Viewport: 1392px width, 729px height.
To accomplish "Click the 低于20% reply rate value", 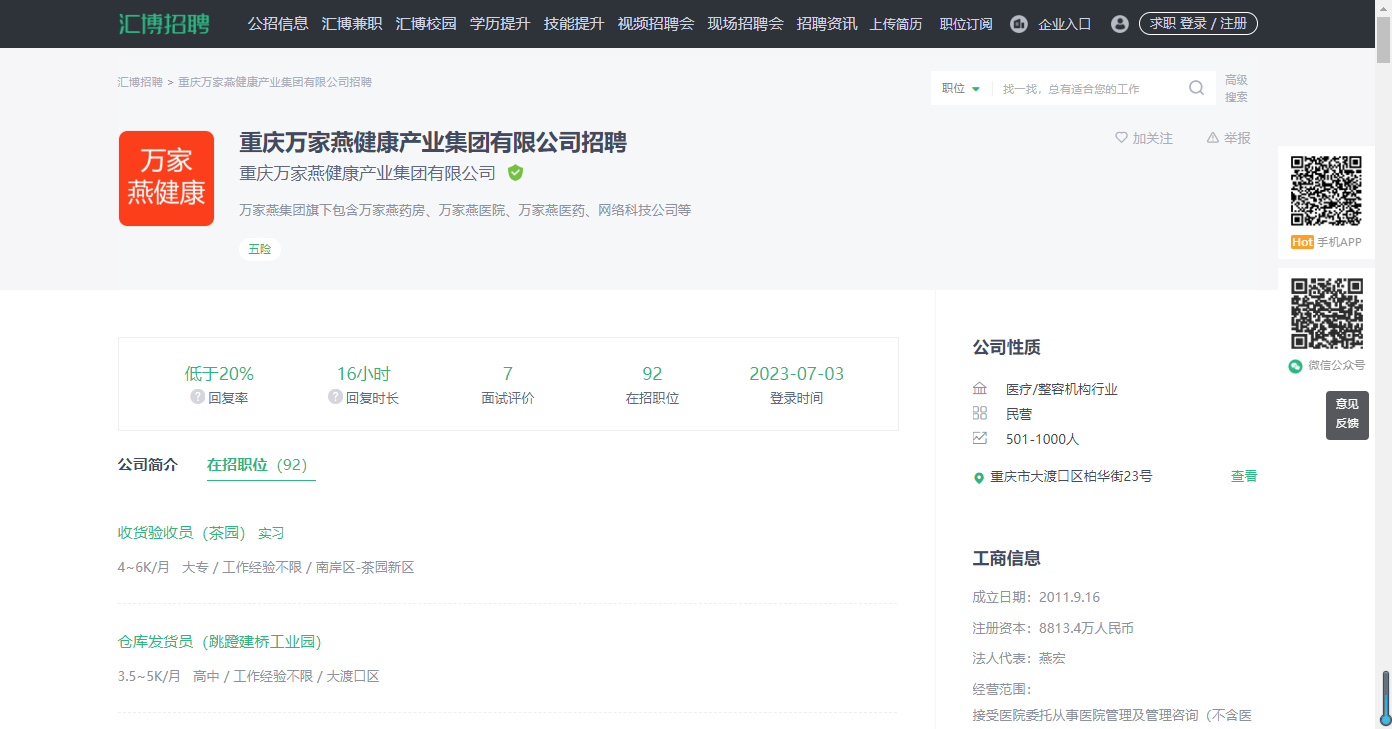I will [219, 374].
